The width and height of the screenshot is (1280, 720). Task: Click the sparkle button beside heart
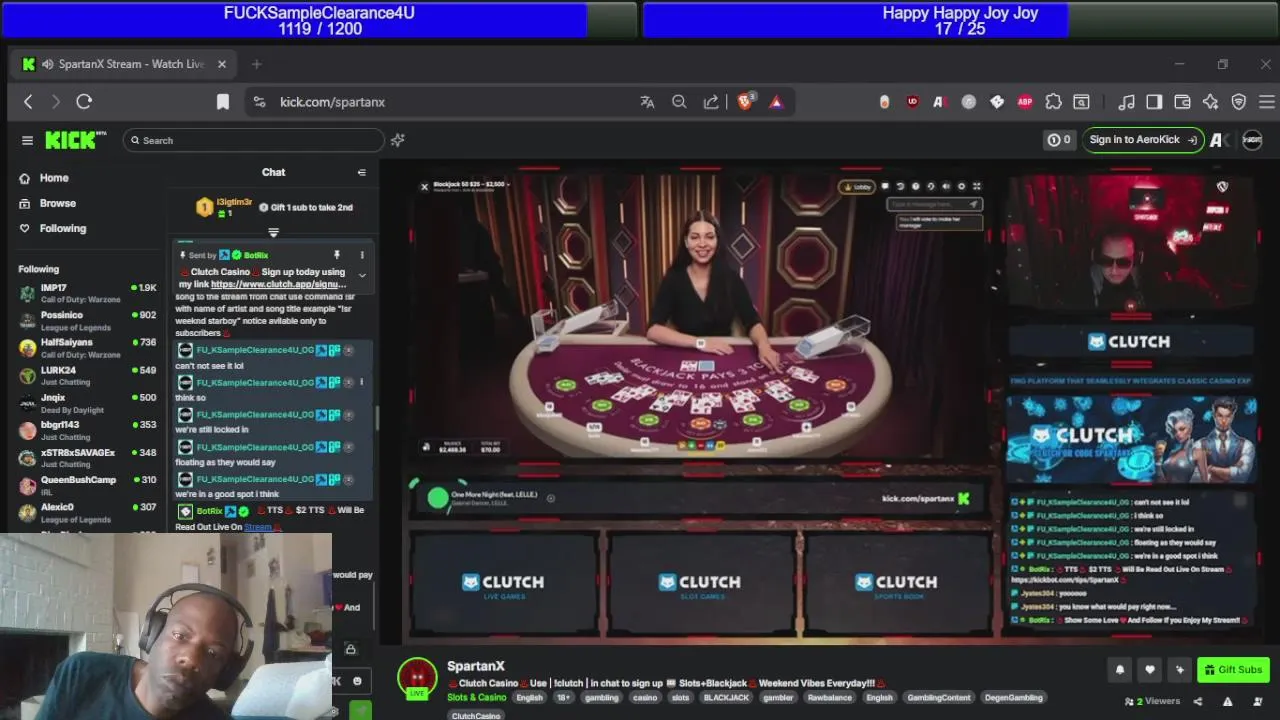1180,670
